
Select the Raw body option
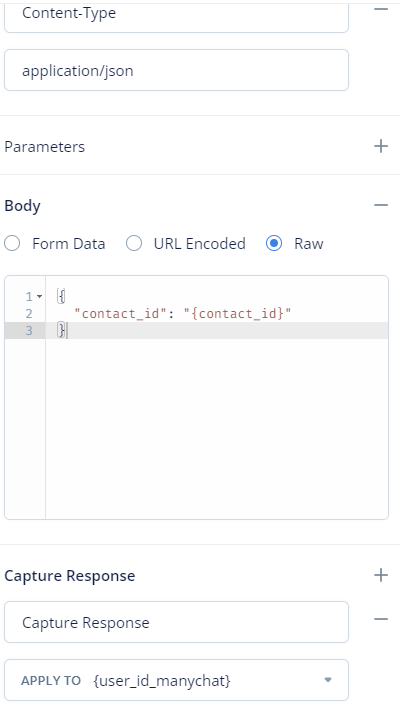[274, 243]
